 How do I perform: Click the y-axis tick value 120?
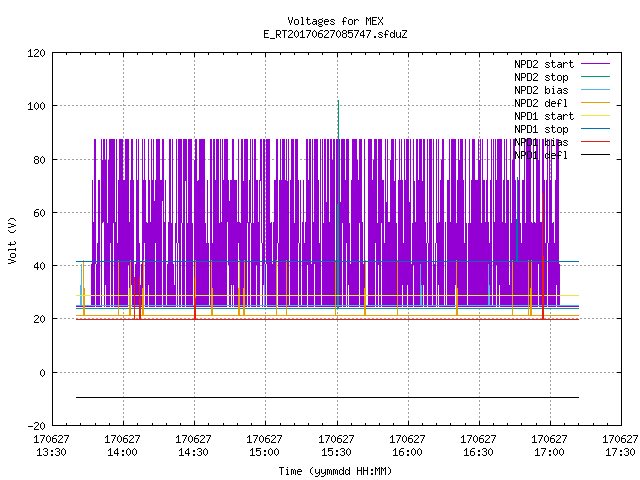(x=36, y=53)
